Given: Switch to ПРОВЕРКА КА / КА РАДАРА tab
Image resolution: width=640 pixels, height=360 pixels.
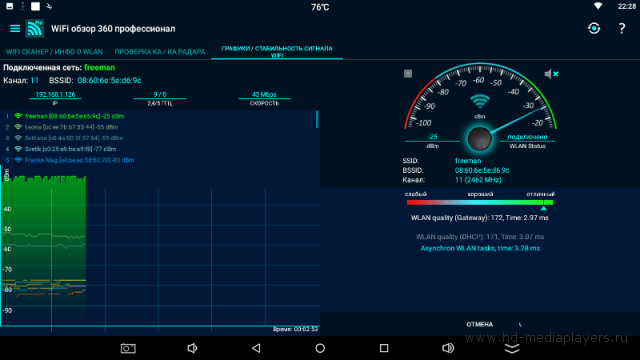Looking at the screenshot, I should coord(160,52).
